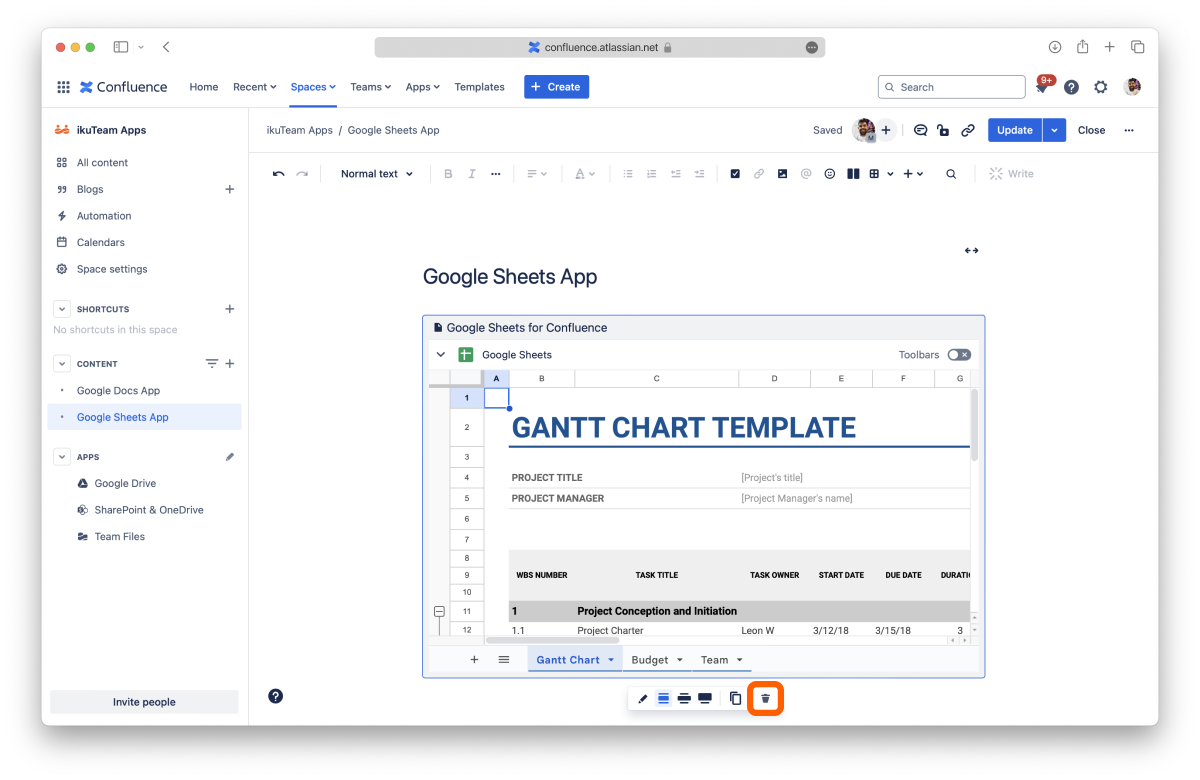
Task: Collapse row group at row 11
Action: [x=439, y=611]
